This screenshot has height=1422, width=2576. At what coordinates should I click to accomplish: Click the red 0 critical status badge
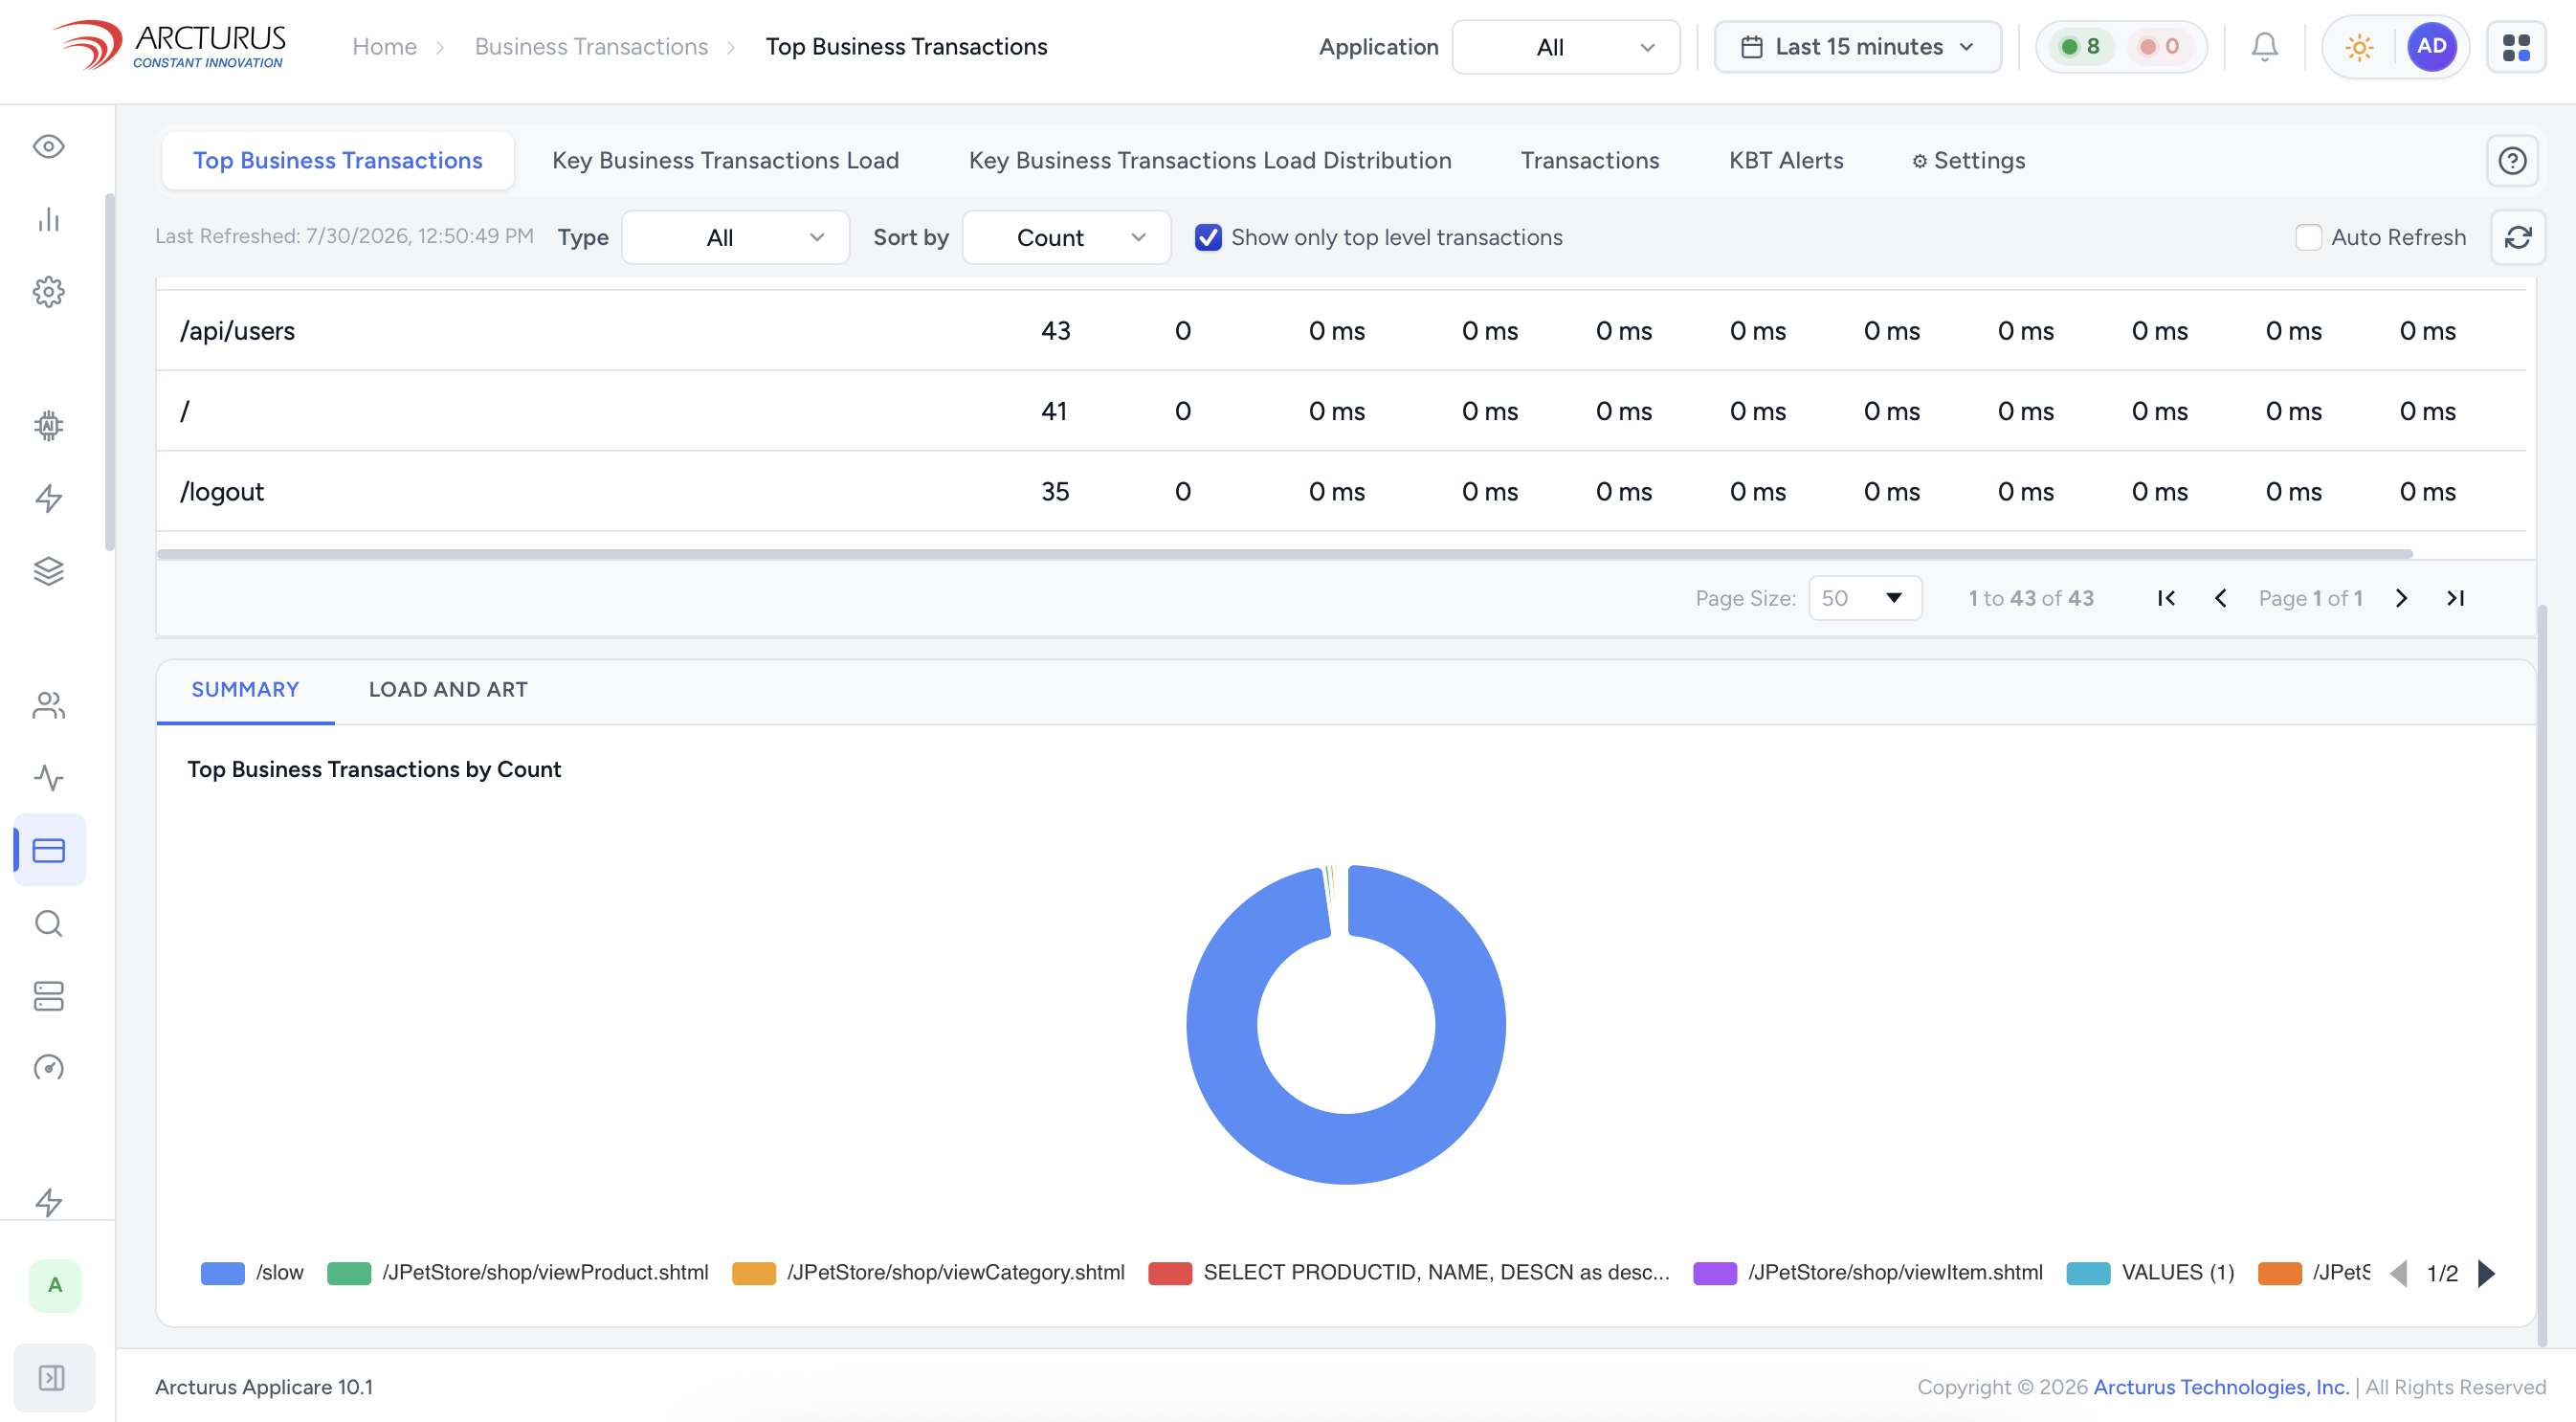[2159, 47]
